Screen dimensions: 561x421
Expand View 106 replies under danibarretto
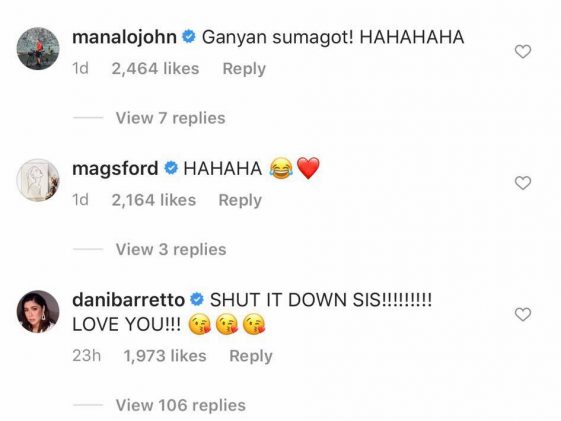181,405
